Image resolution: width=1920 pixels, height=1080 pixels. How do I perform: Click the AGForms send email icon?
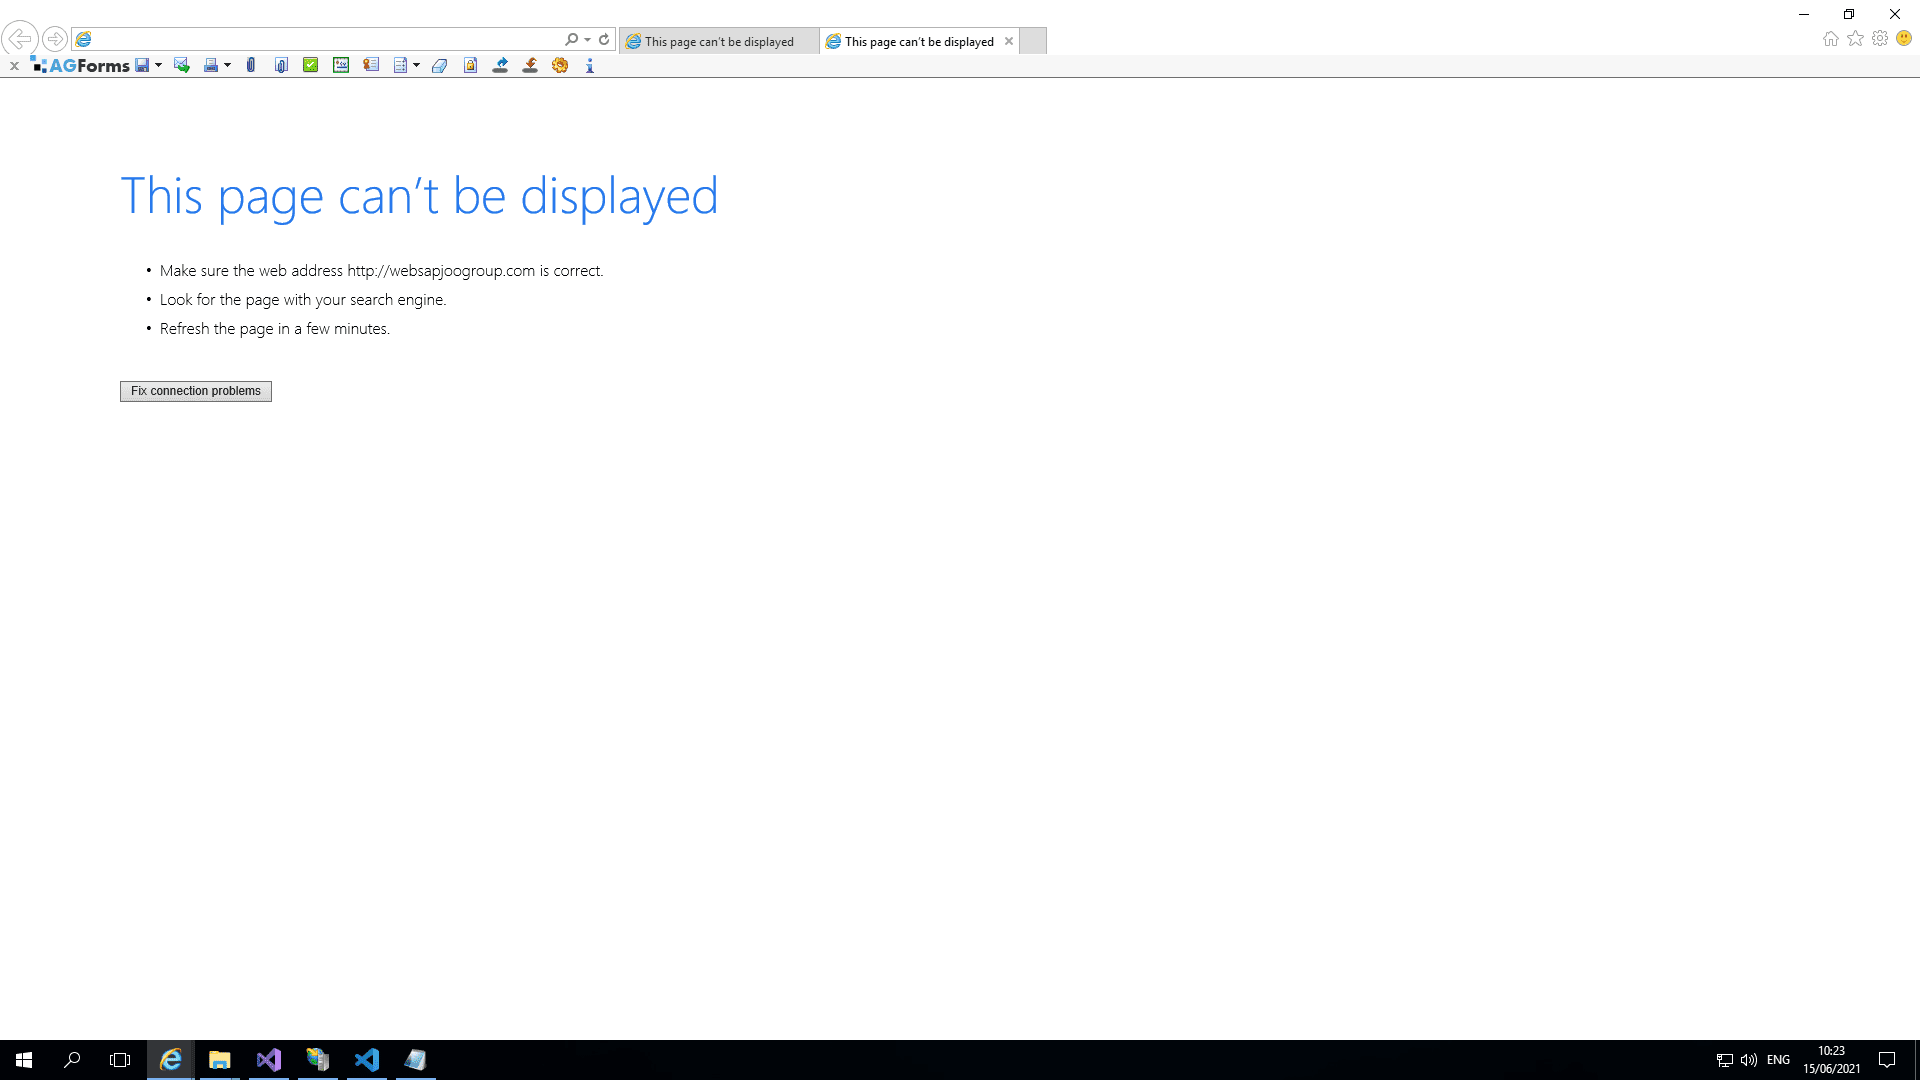[x=181, y=65]
